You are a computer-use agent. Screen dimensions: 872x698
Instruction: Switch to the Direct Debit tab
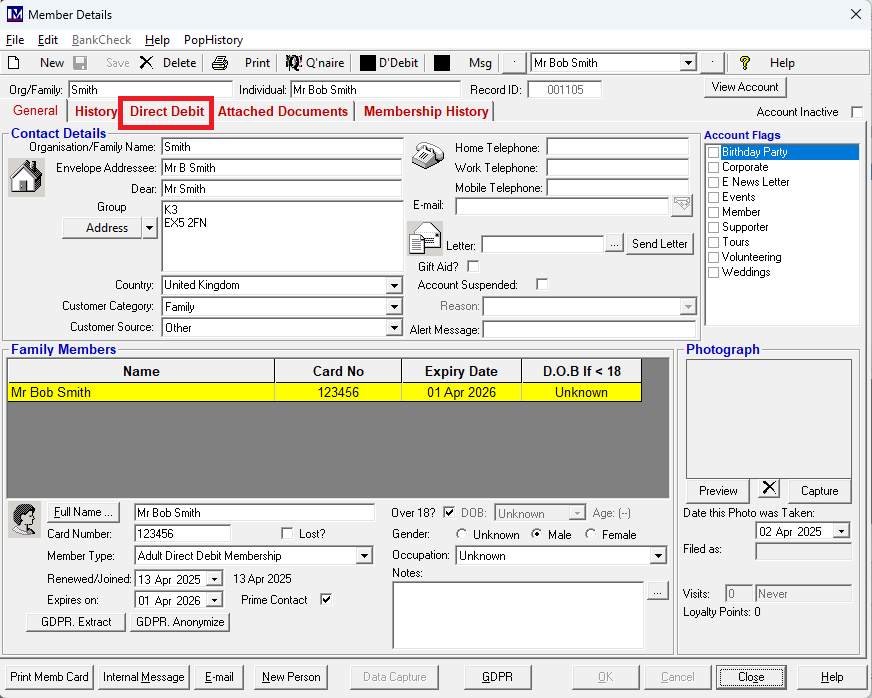pyautogui.click(x=167, y=111)
